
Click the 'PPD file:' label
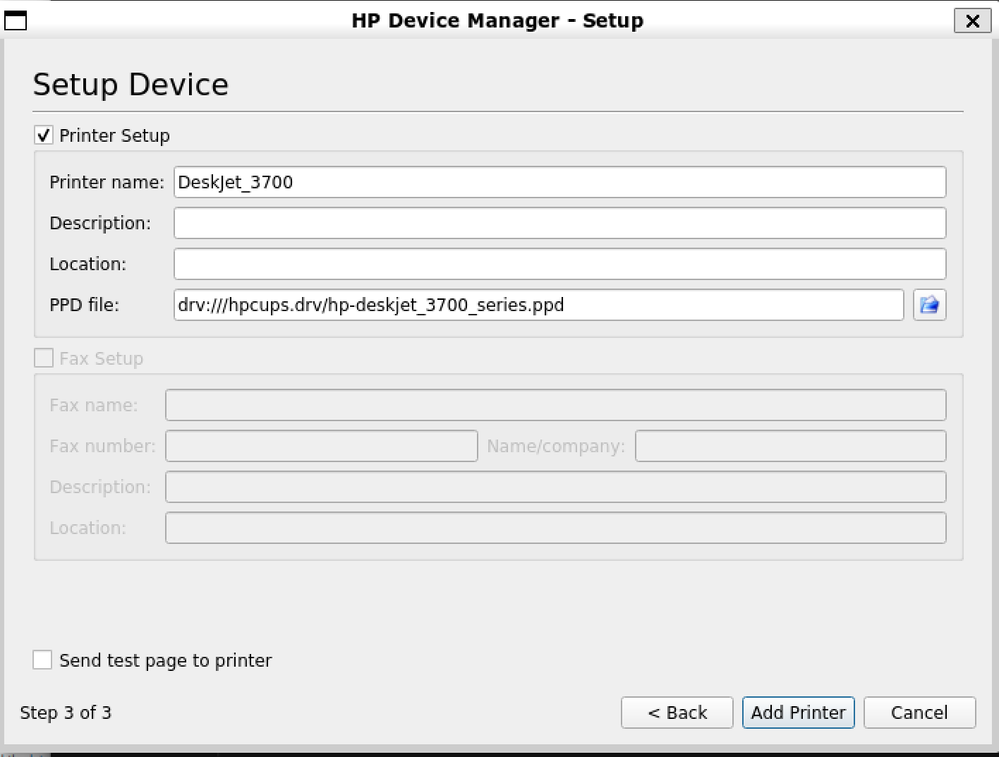pyautogui.click(x=84, y=305)
